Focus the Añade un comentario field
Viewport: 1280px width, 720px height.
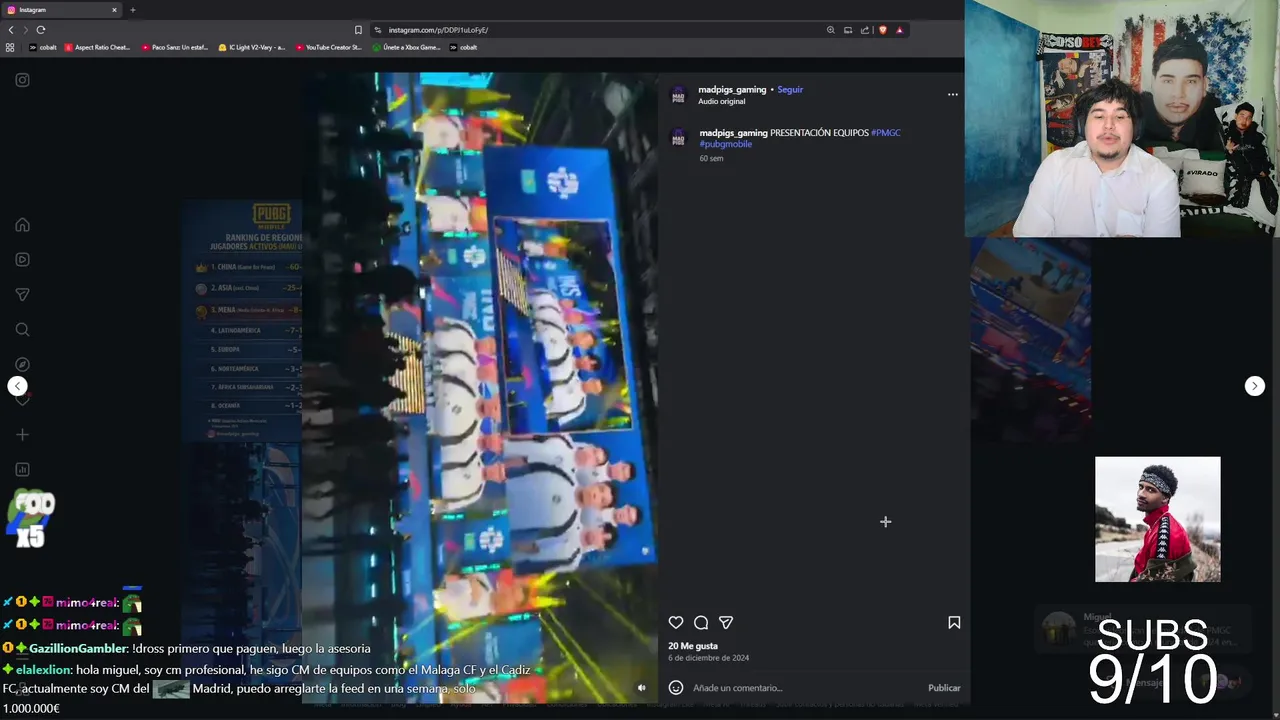tap(805, 688)
